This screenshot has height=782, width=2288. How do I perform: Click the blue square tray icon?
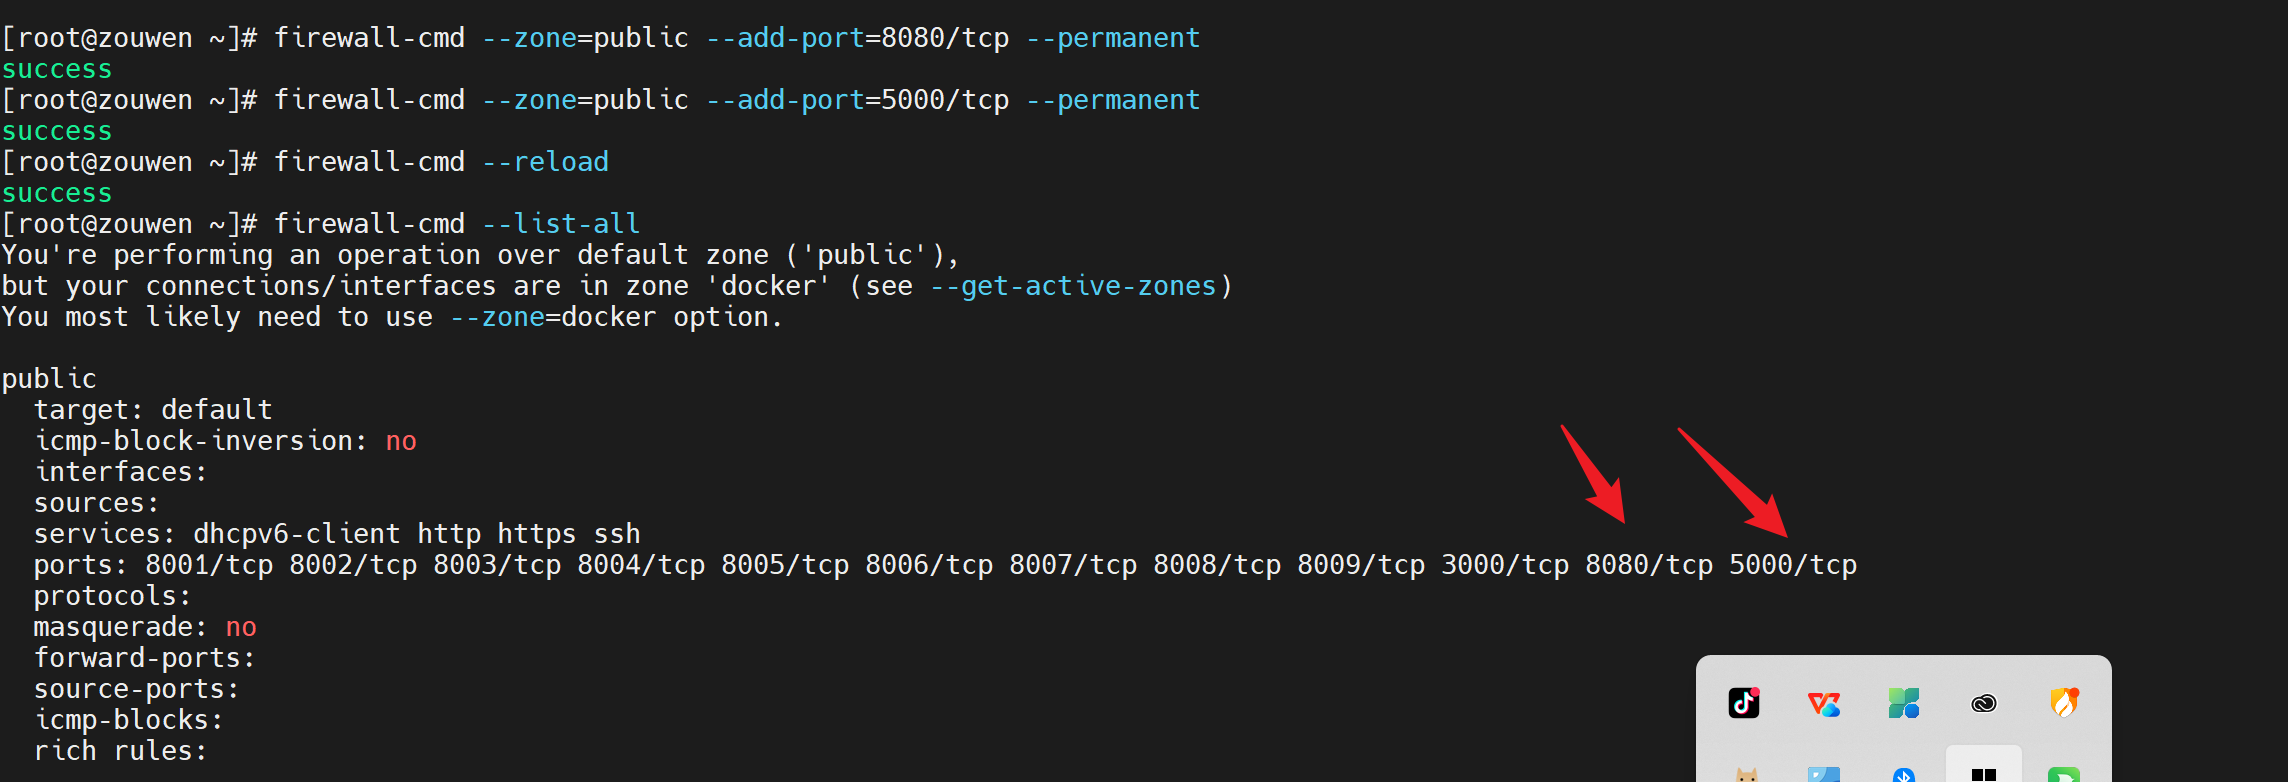coord(1824,774)
